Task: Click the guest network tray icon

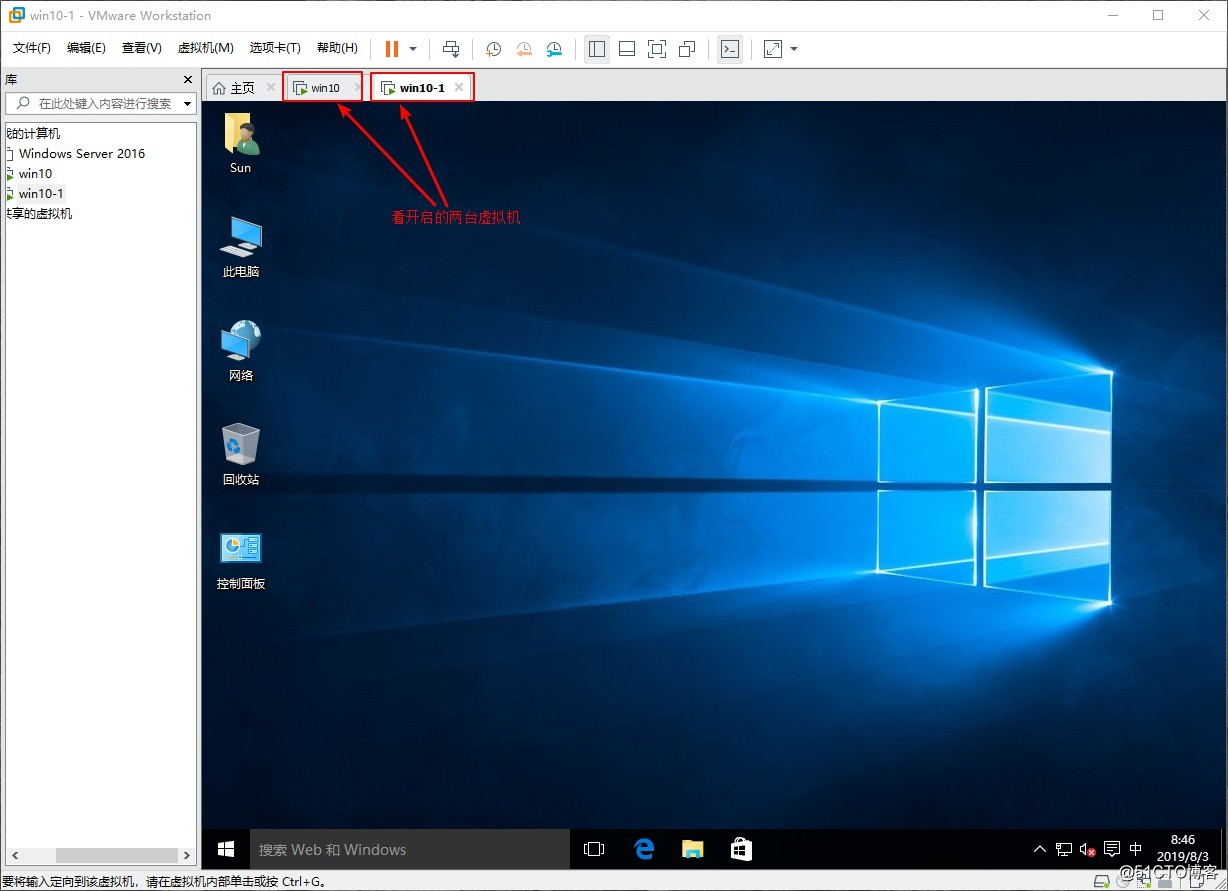Action: tap(1065, 849)
